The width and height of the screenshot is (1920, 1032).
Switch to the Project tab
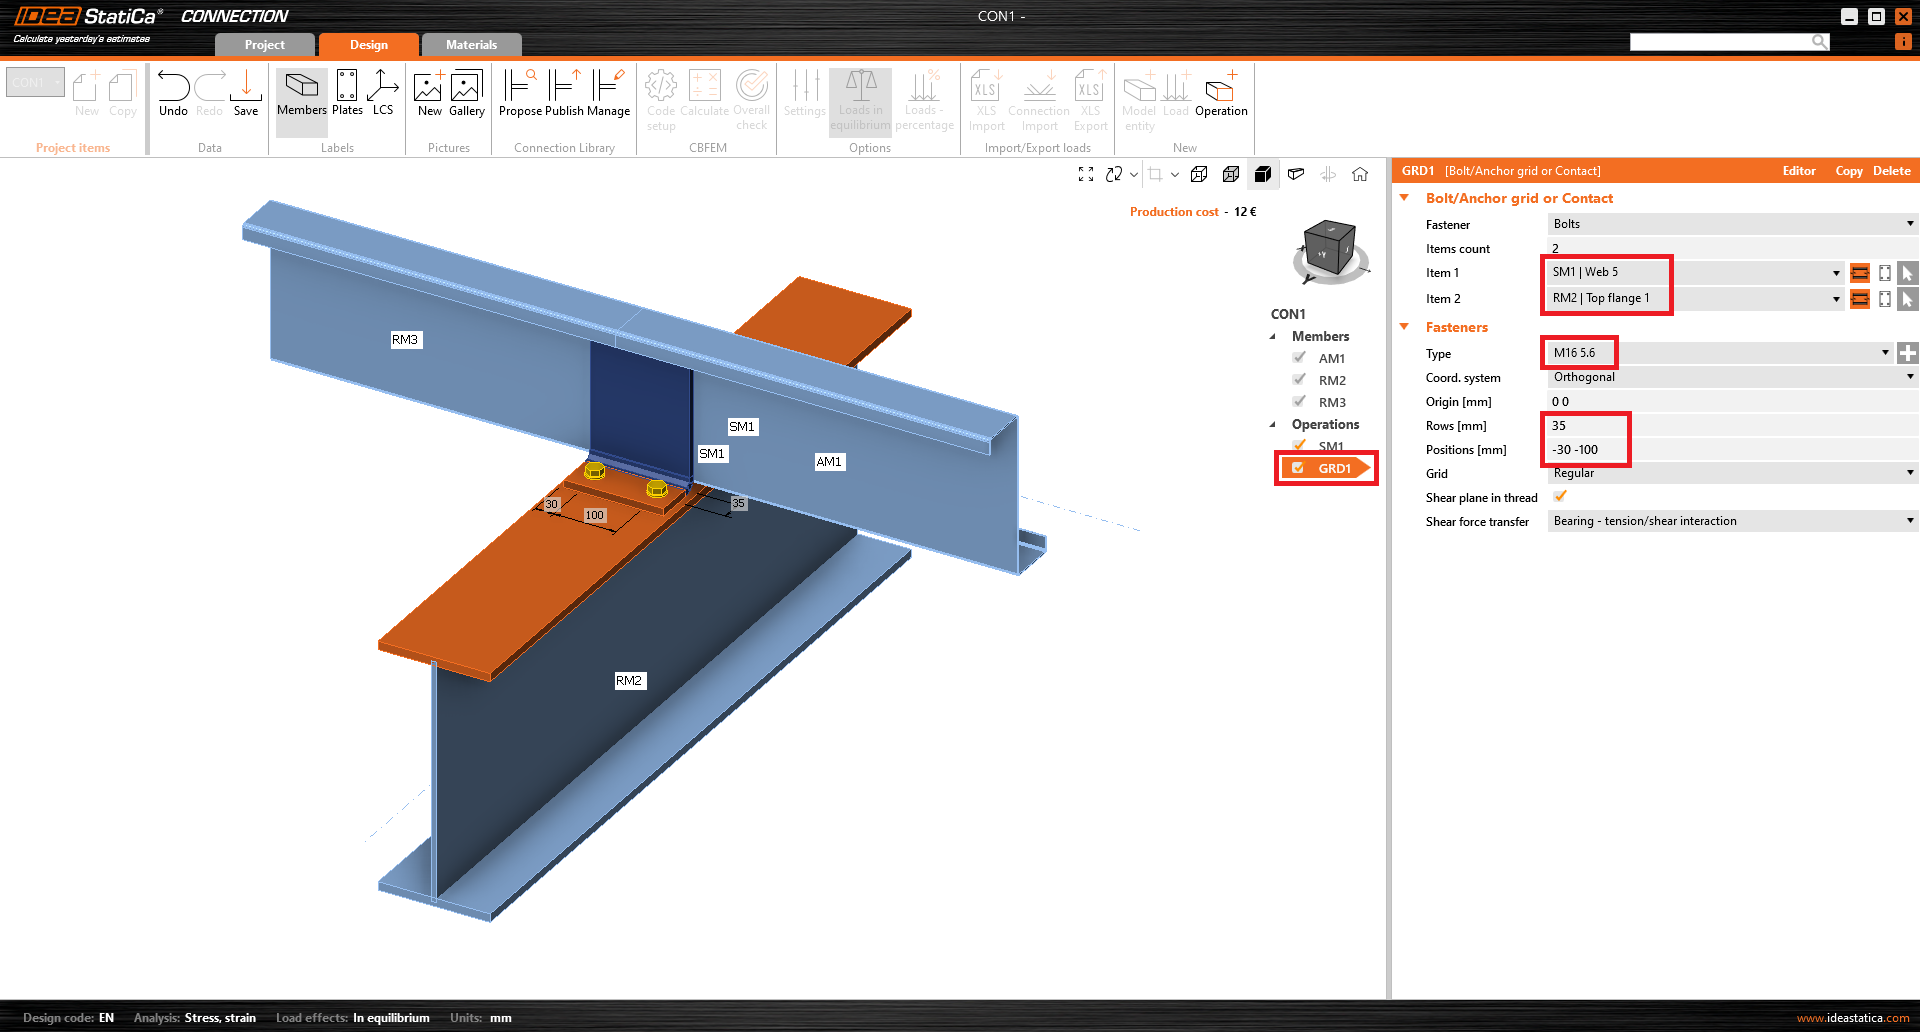tap(264, 45)
